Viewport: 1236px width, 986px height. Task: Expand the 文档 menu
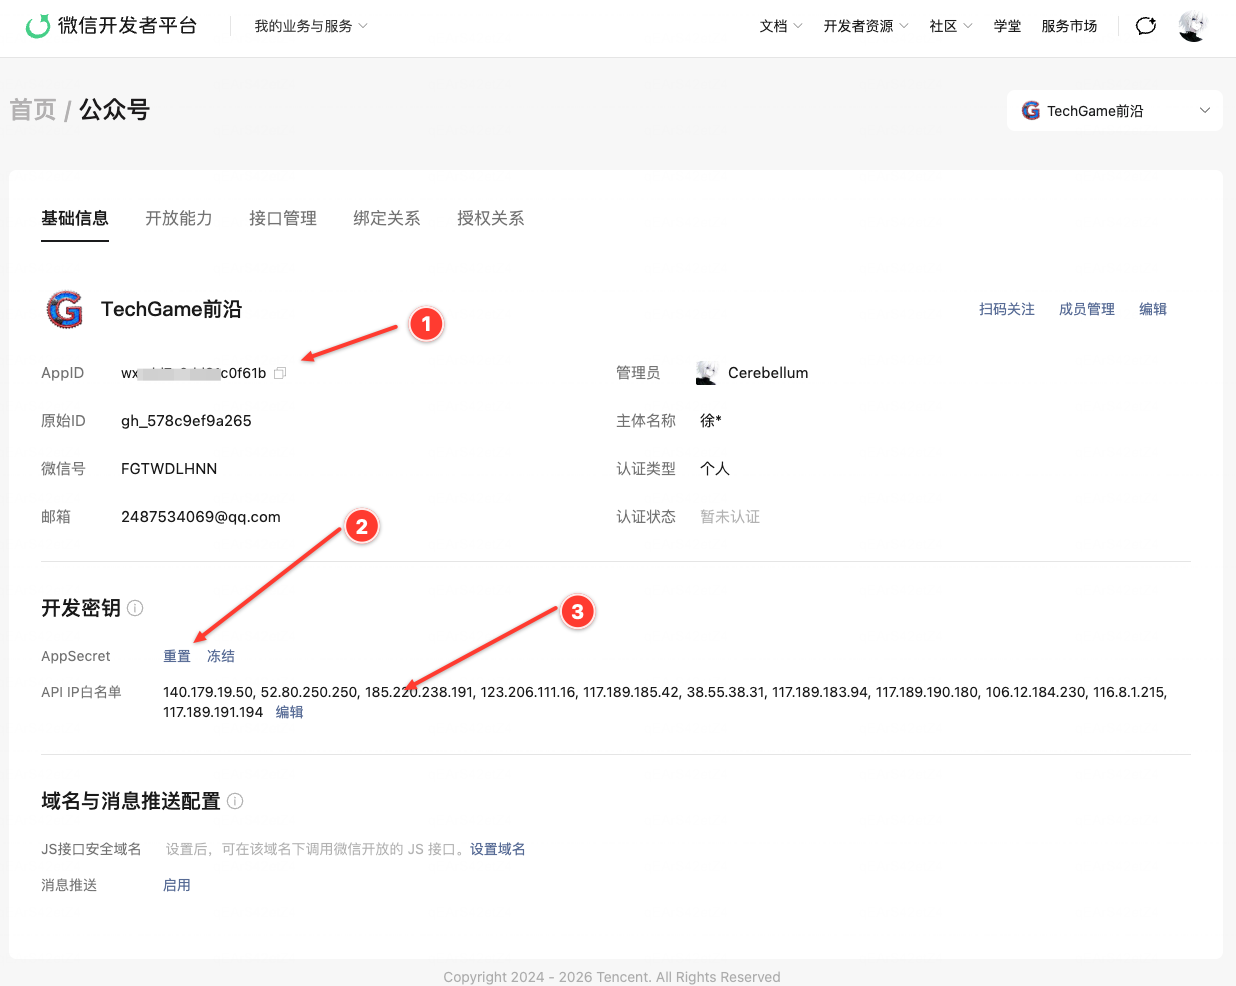[x=781, y=26]
